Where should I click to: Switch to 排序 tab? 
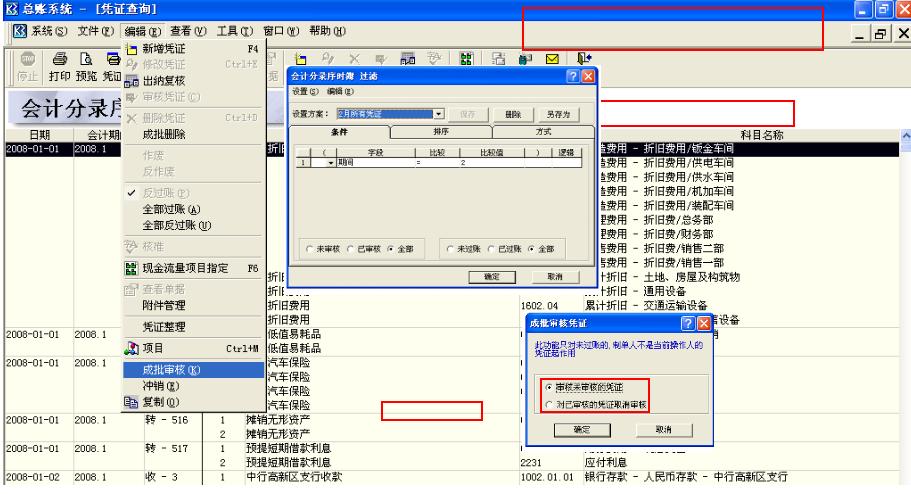coord(441,132)
